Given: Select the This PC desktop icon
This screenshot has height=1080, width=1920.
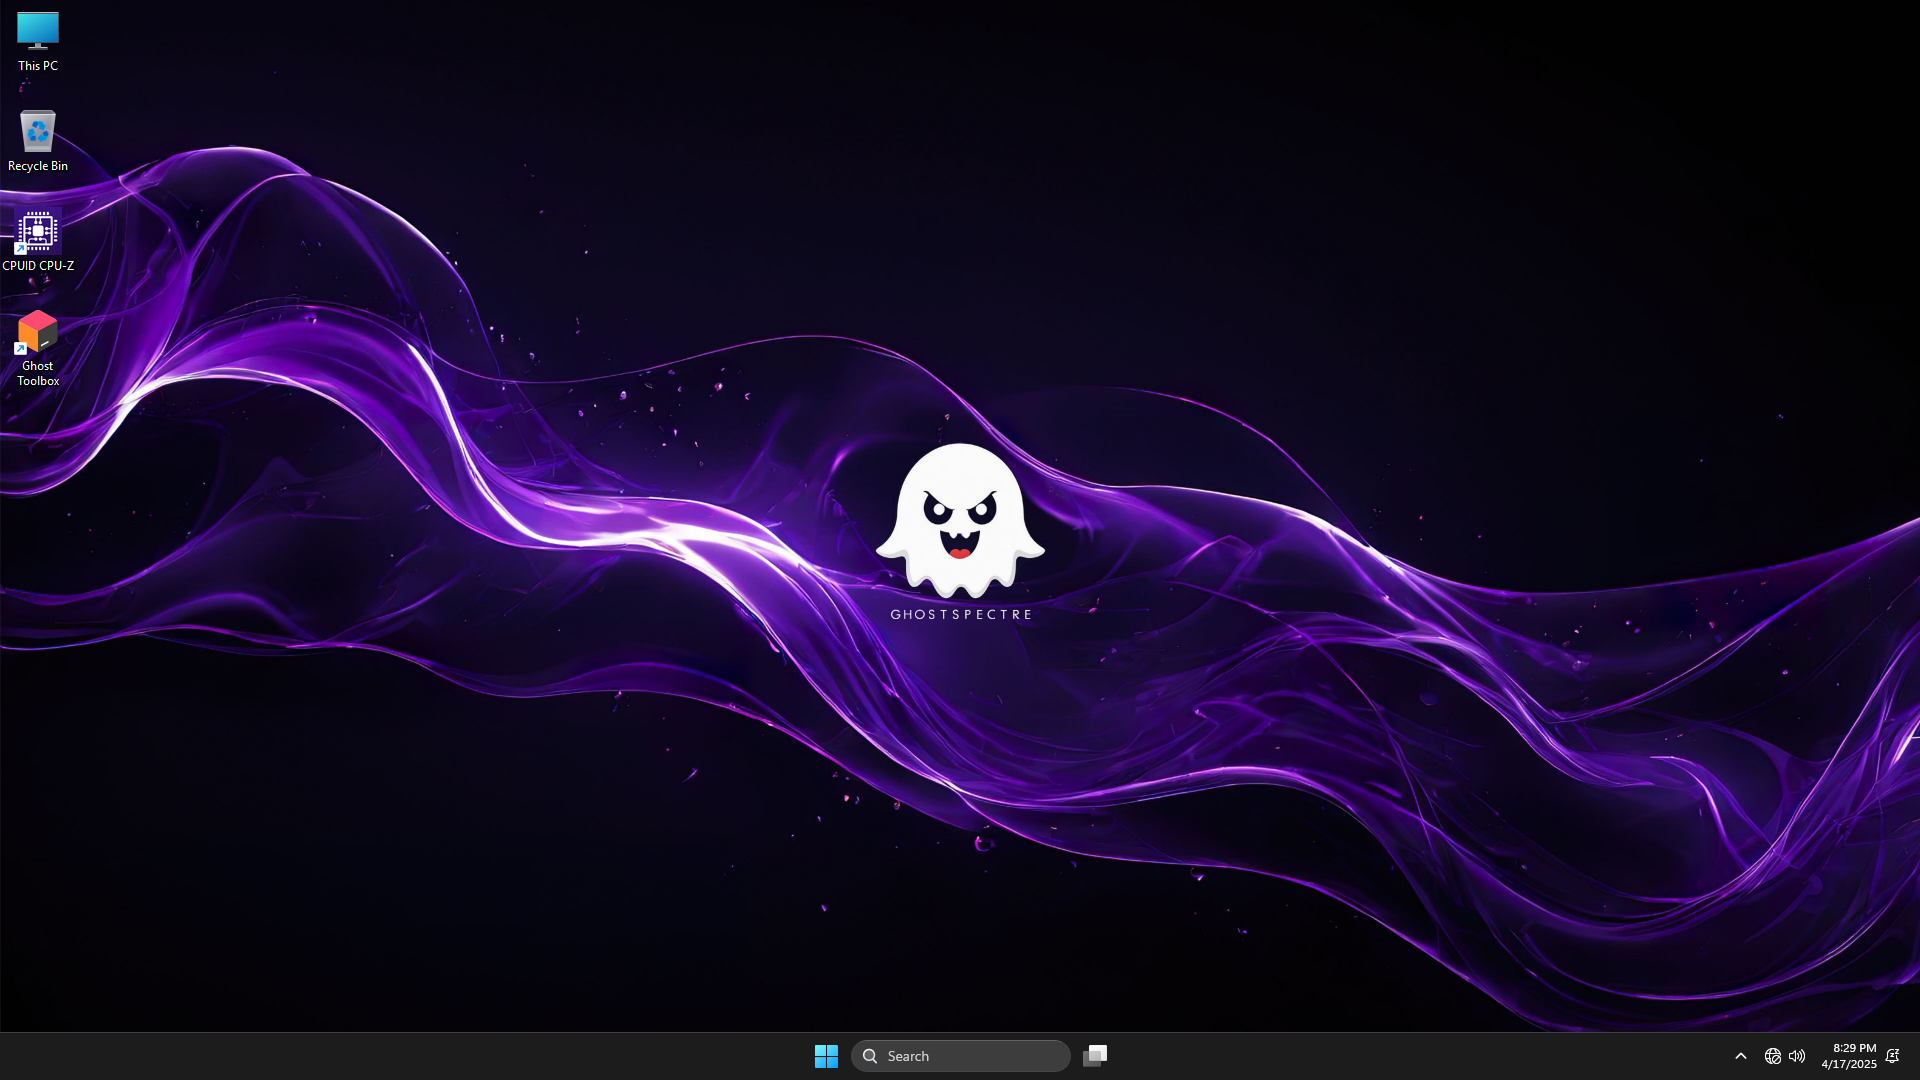Looking at the screenshot, I should 38,31.
